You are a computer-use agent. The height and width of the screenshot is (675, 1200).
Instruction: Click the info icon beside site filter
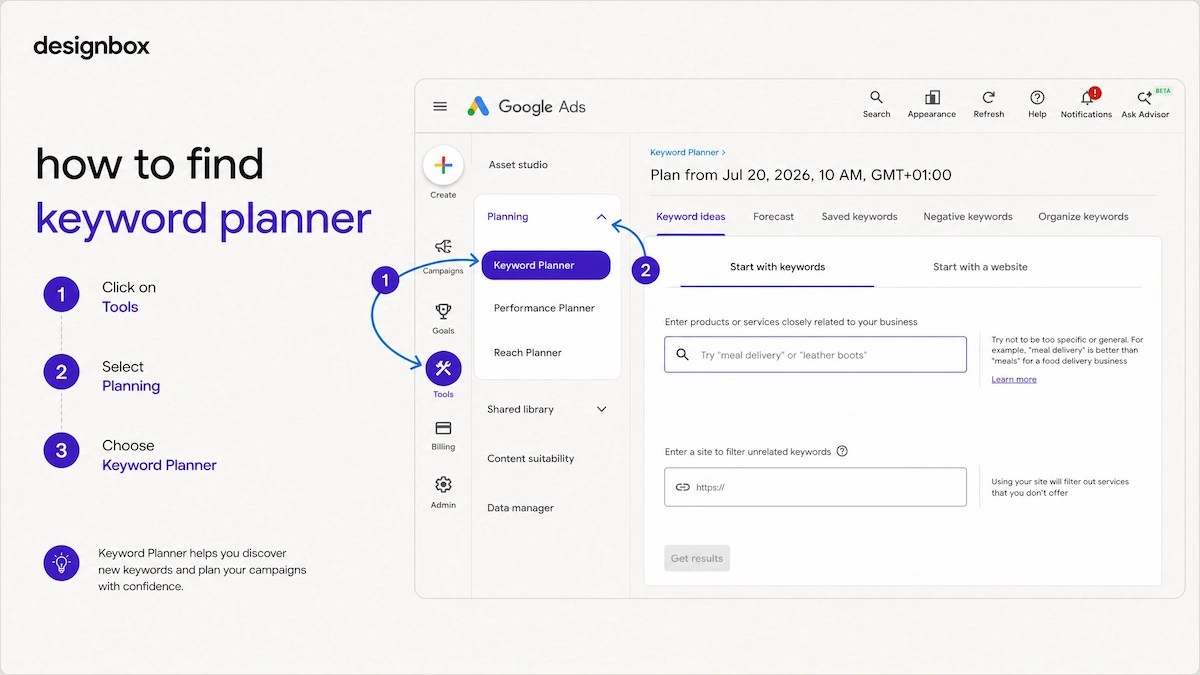(842, 451)
